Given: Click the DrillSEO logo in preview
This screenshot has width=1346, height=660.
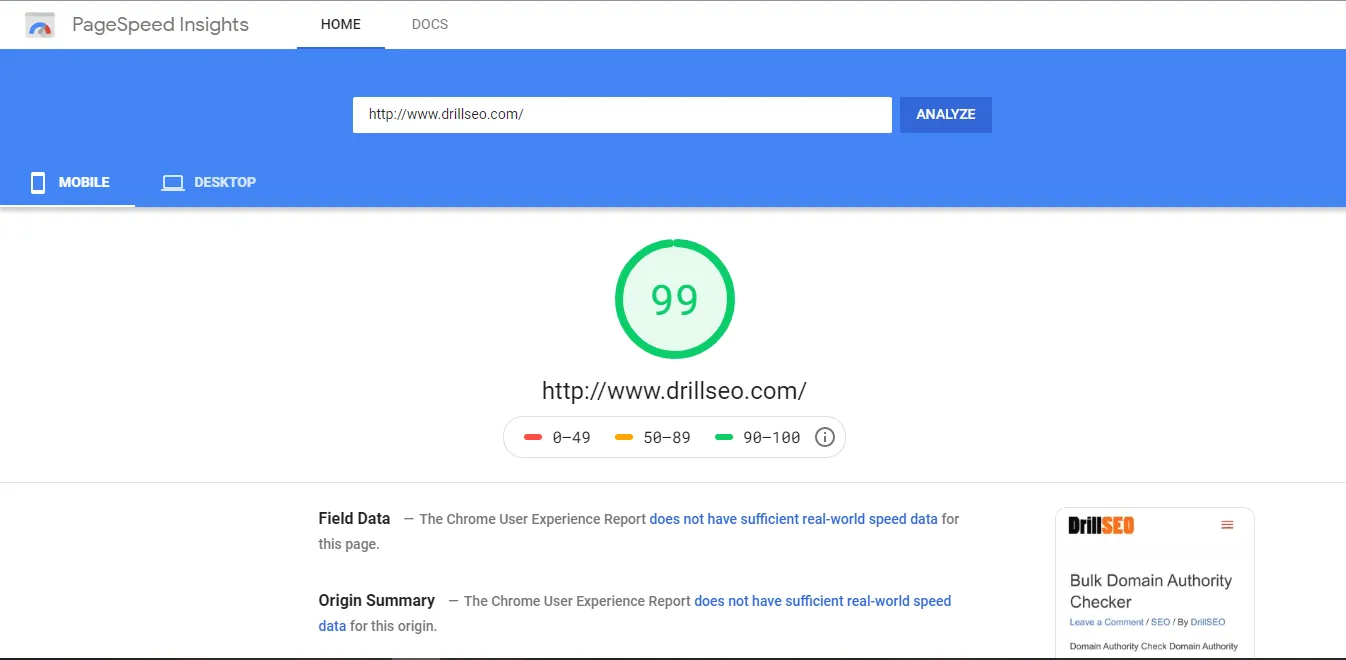Looking at the screenshot, I should (x=1101, y=525).
